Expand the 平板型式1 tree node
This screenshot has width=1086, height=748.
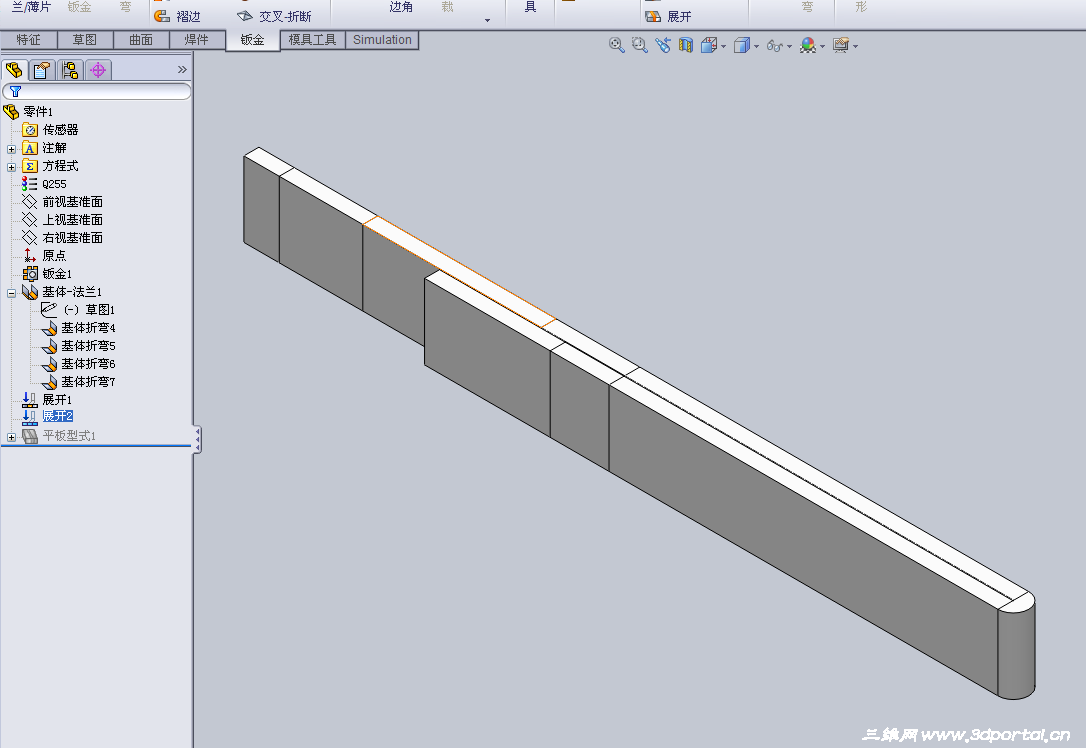11,437
